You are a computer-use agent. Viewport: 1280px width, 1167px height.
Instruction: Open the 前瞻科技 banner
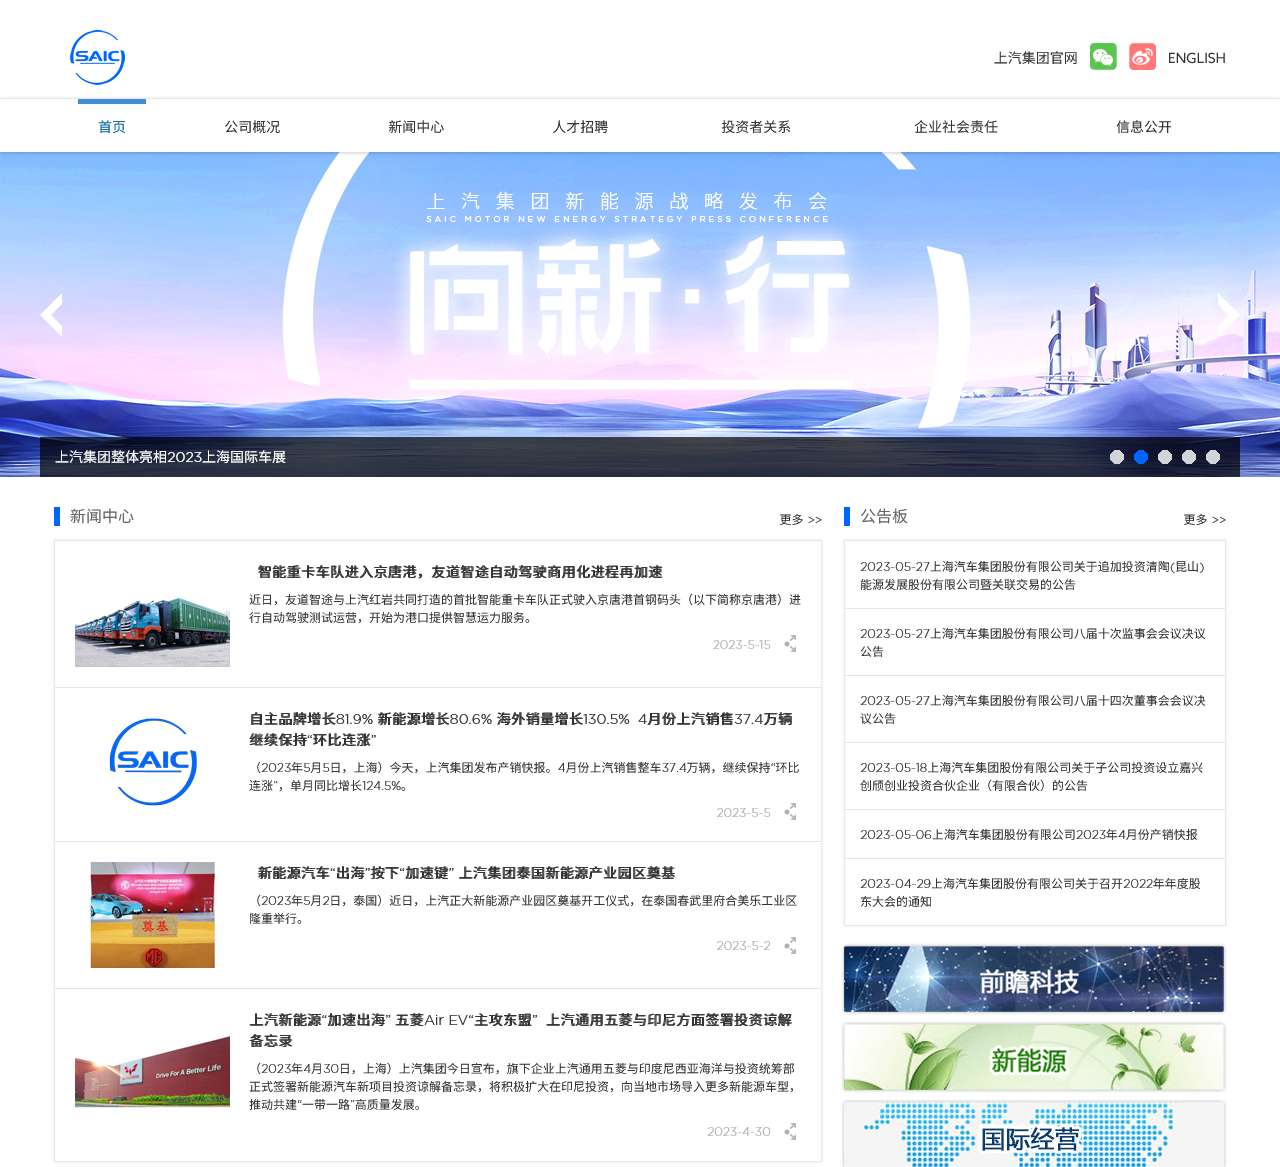1034,979
